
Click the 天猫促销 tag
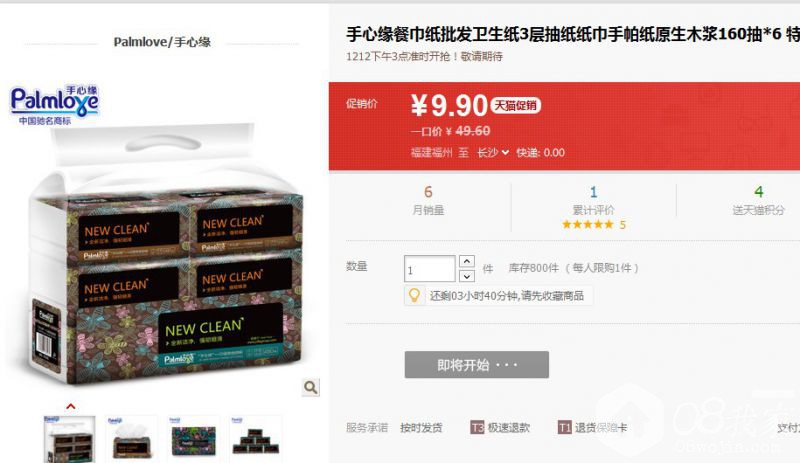[515, 105]
